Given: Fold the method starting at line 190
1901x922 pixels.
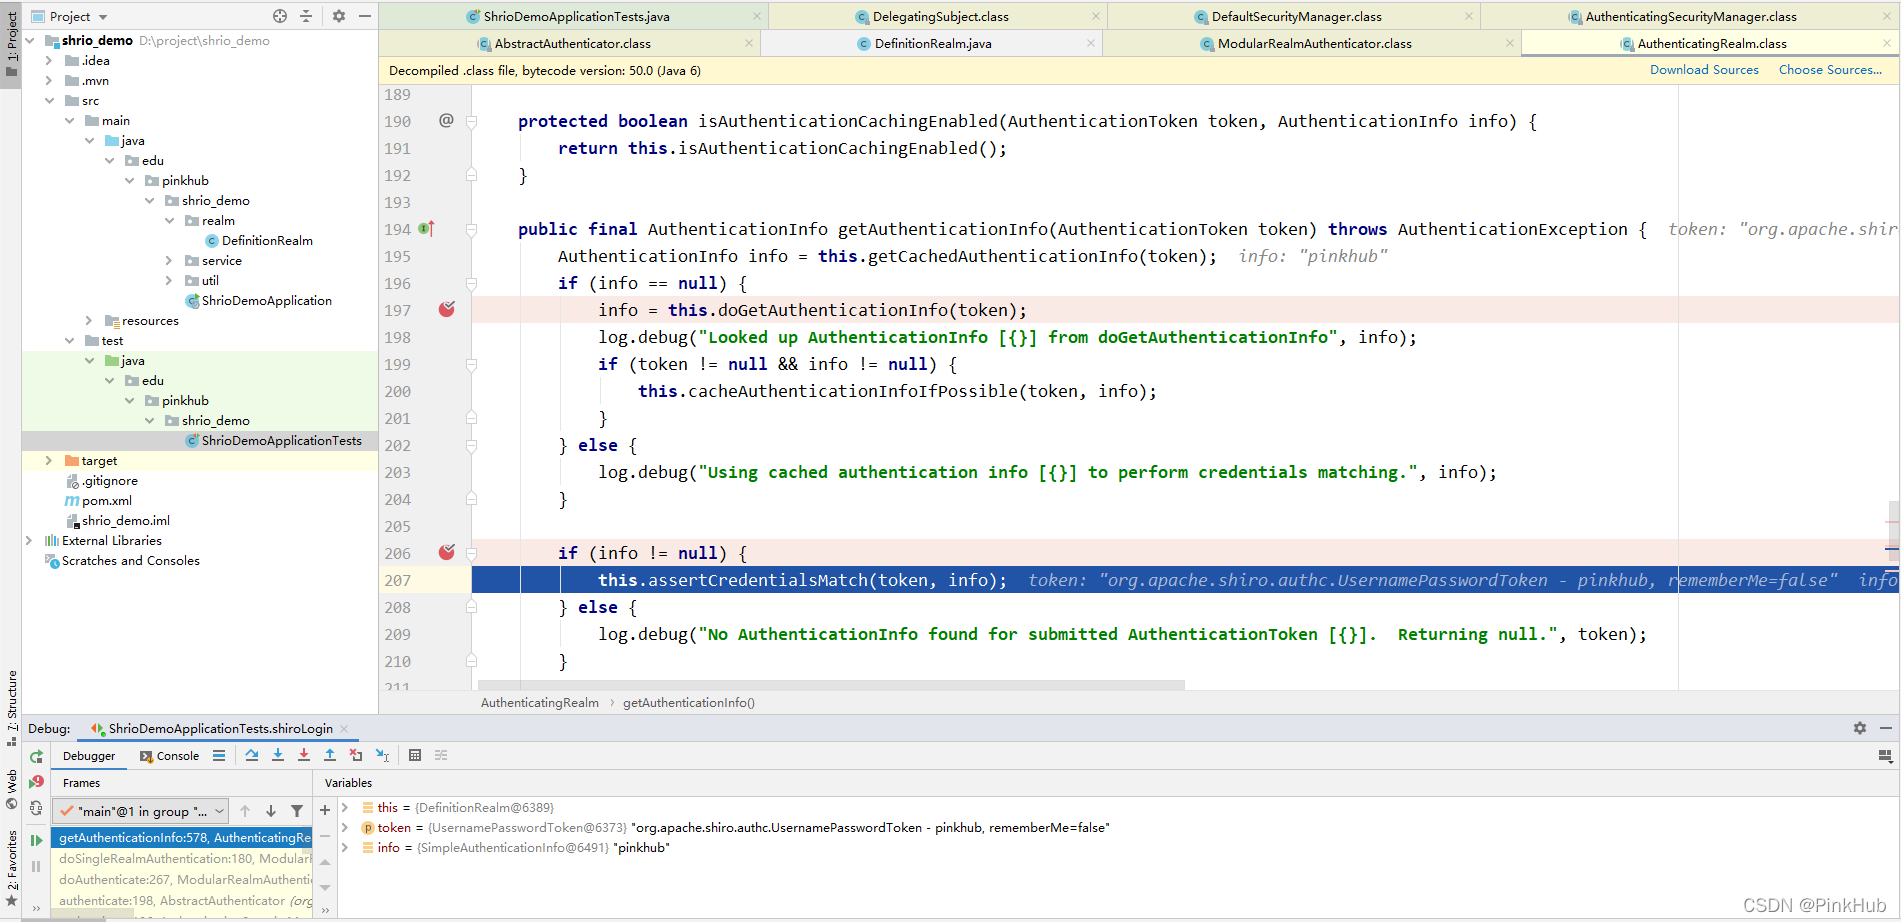Looking at the screenshot, I should click(x=471, y=121).
